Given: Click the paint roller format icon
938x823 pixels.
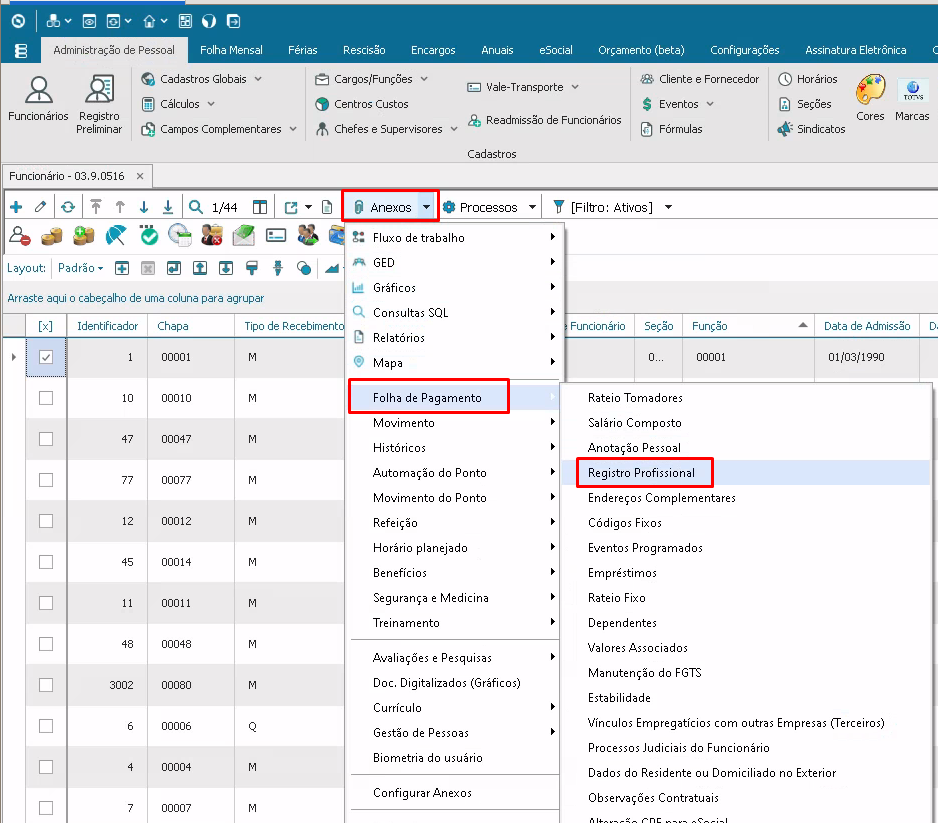Looking at the screenshot, I should [x=252, y=268].
